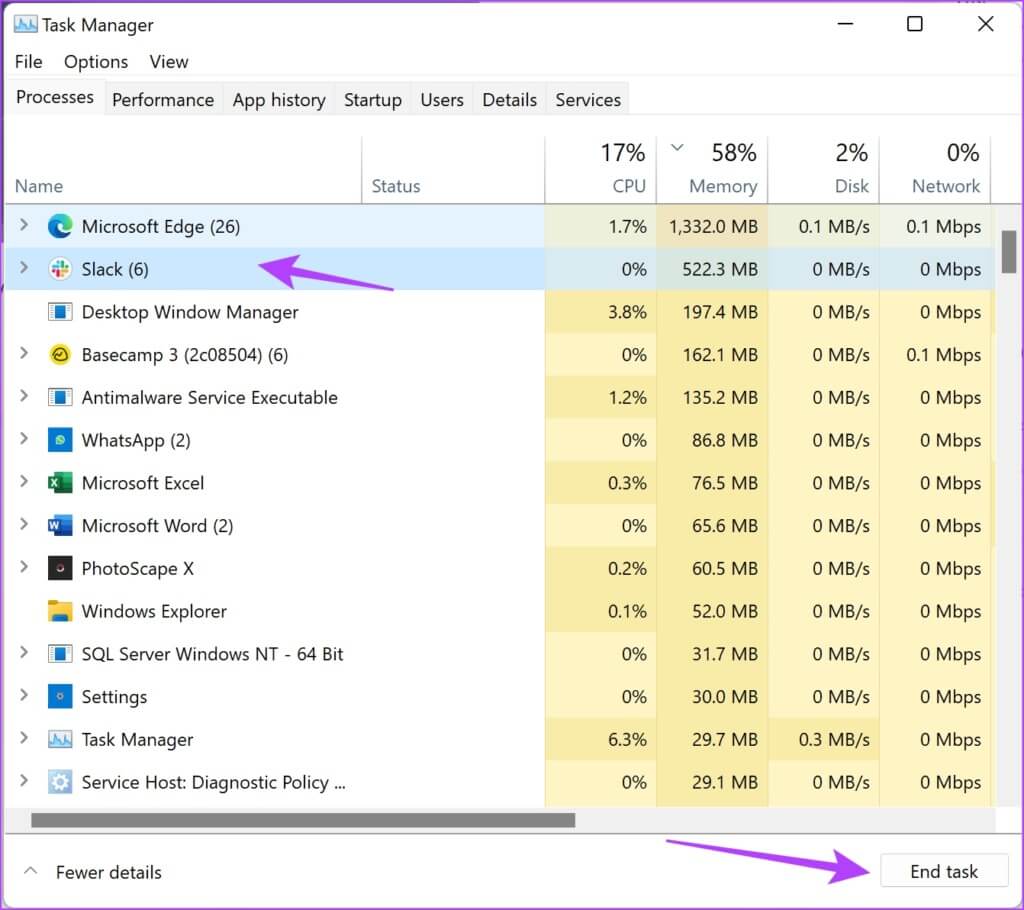This screenshot has height=910, width=1024.
Task: Select the PhotoScape X process name
Action: [138, 568]
